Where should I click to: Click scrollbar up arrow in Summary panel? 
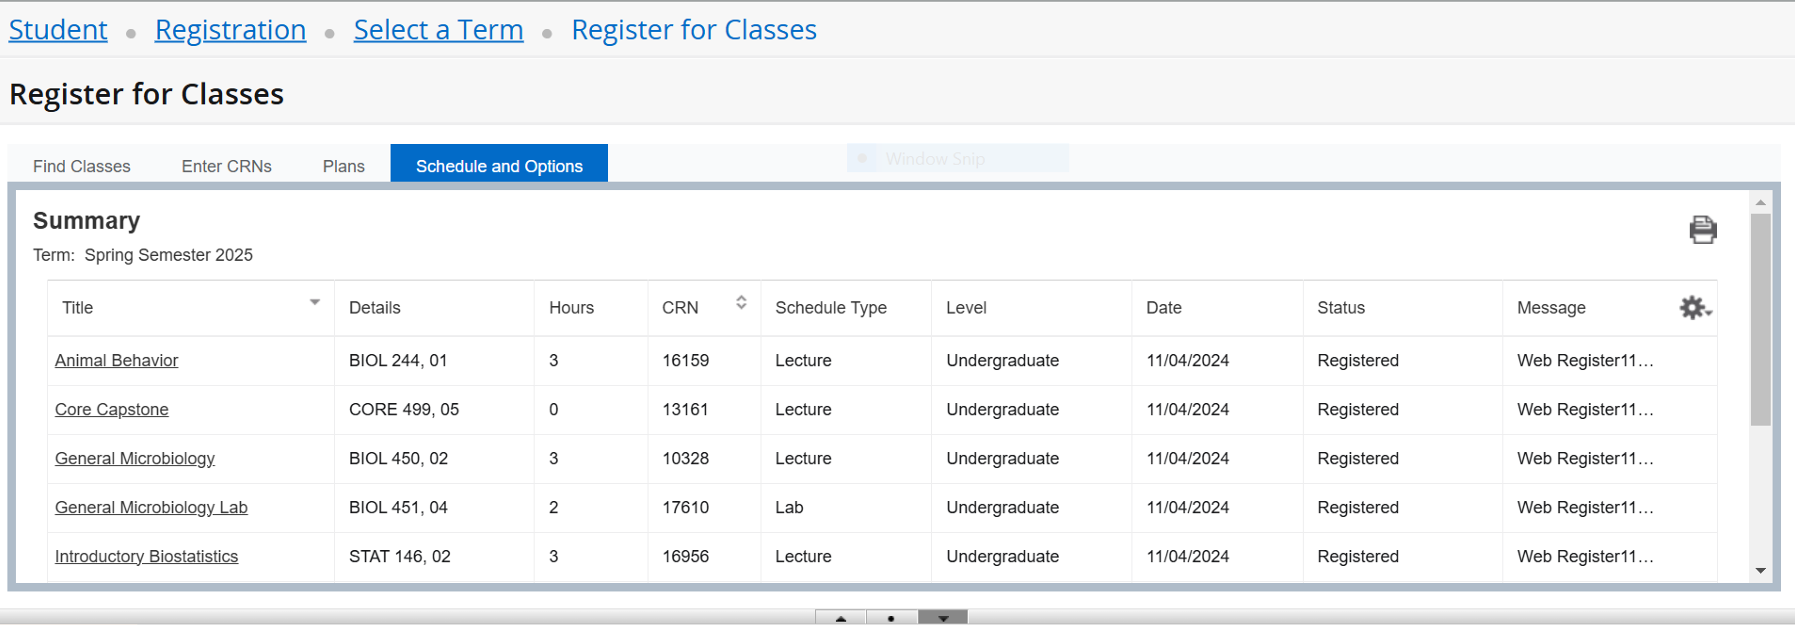point(1760,203)
